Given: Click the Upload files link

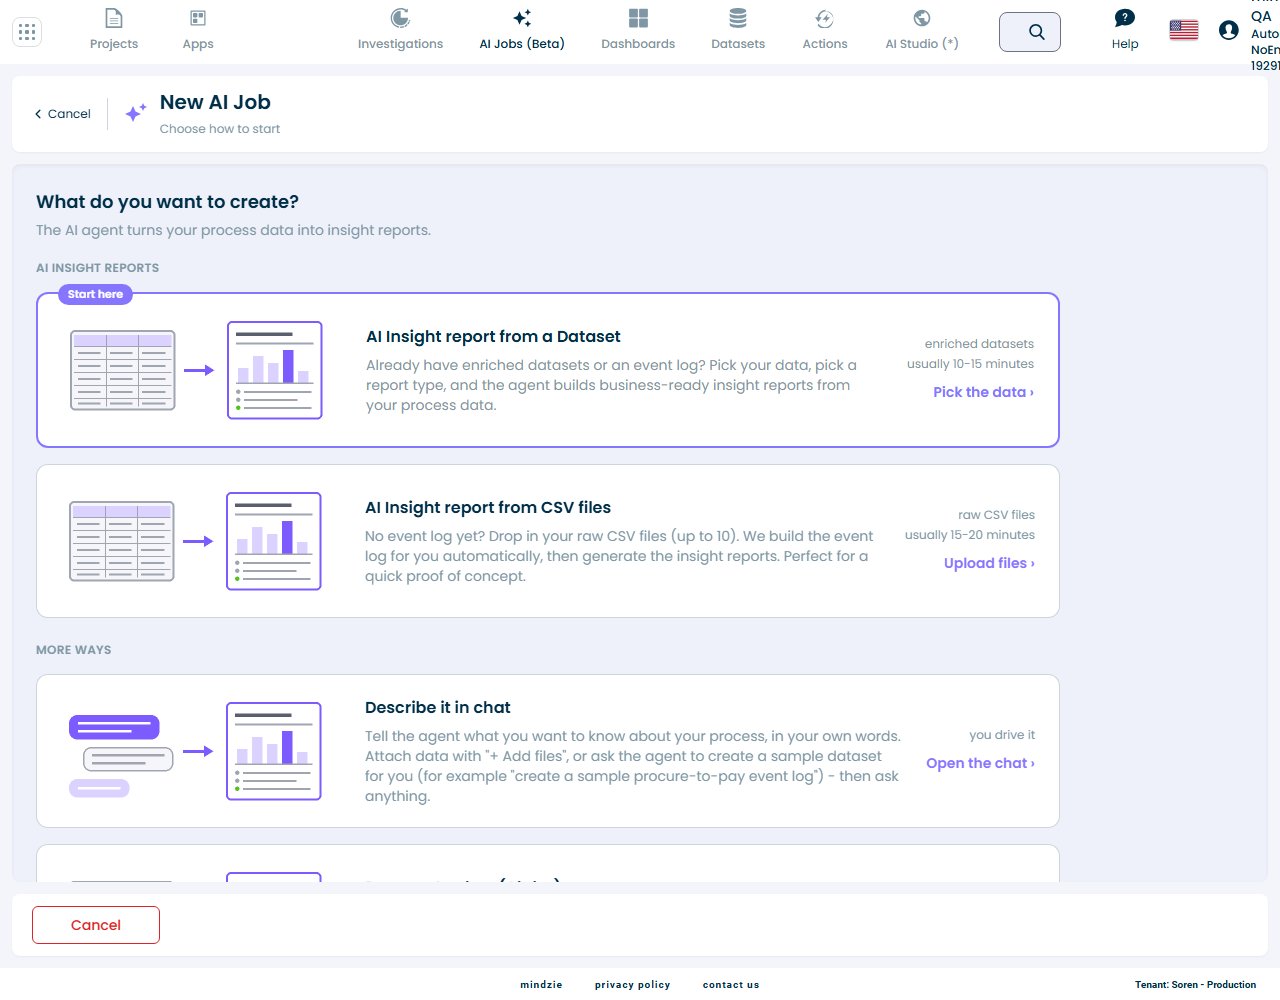Looking at the screenshot, I should point(989,563).
